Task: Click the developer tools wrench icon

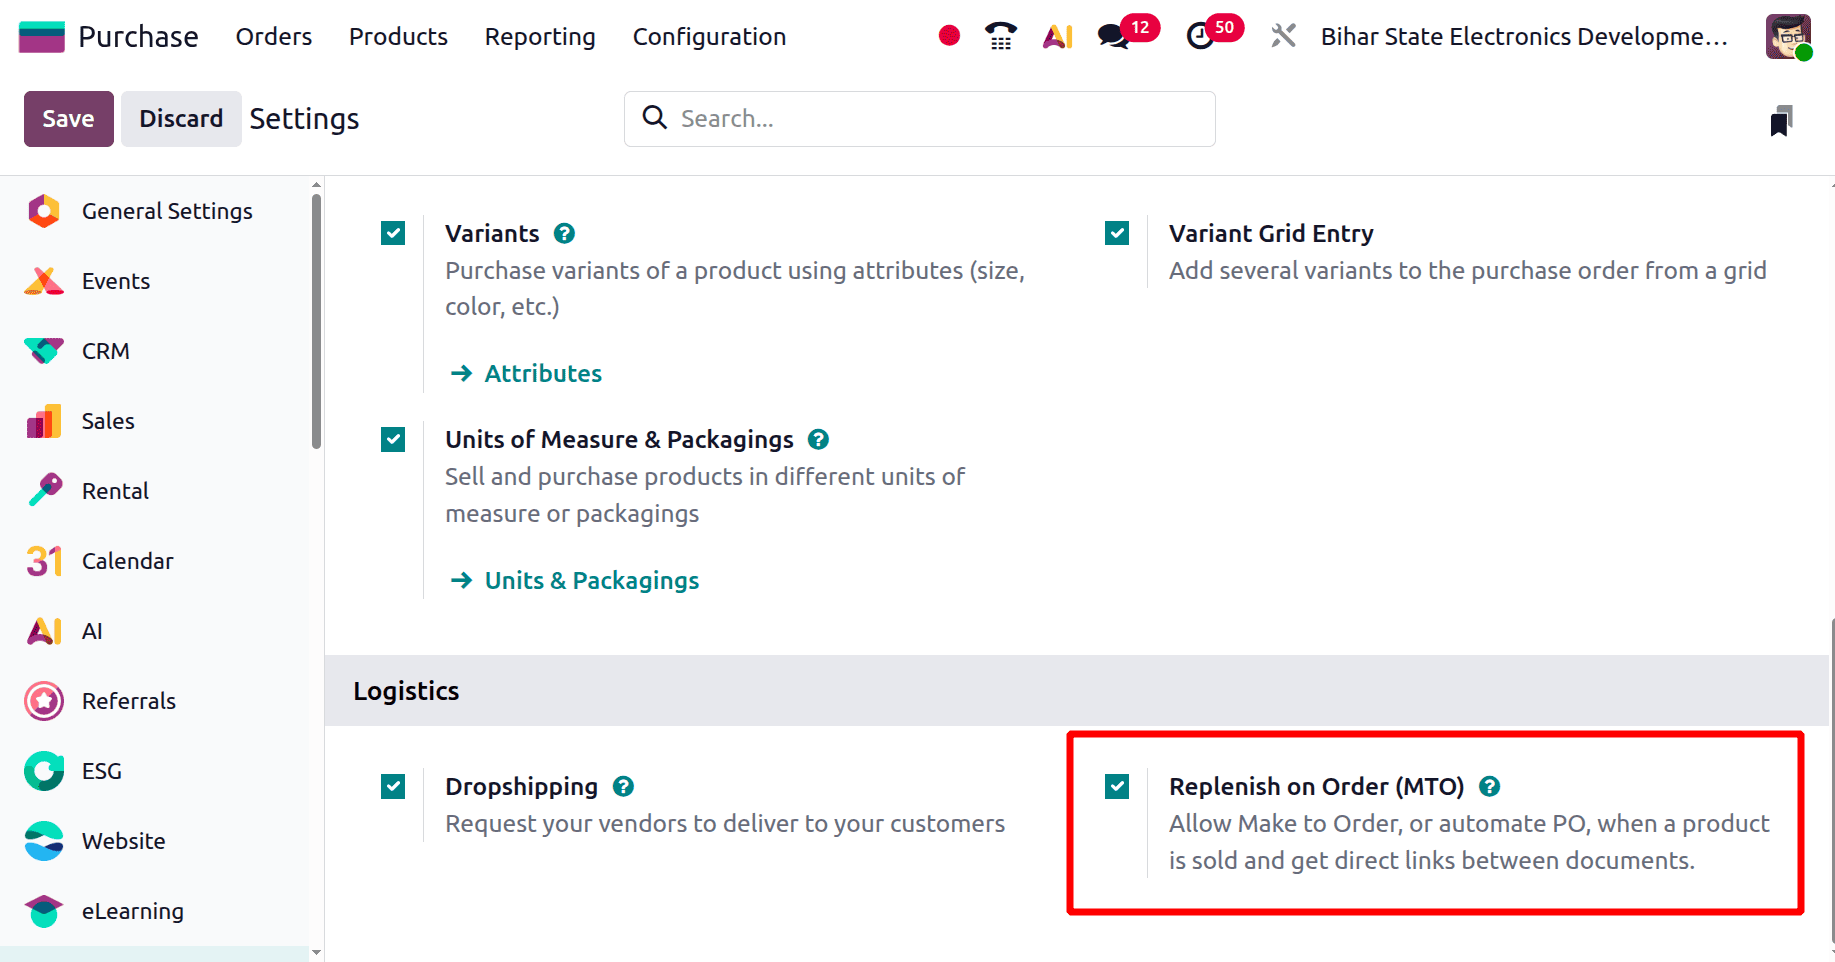Action: pos(1283,35)
